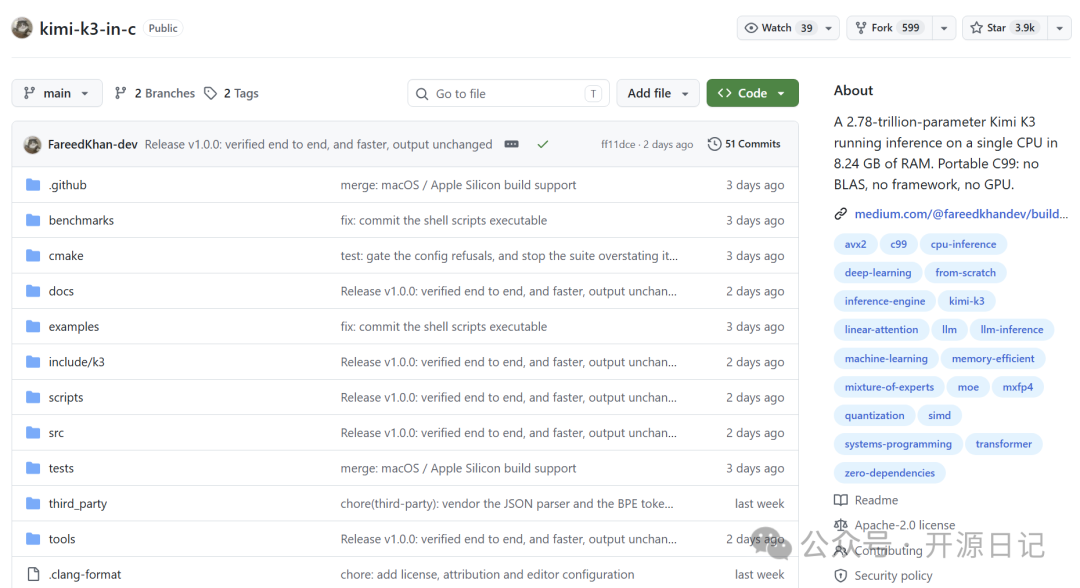Open third_party commit 'chore(third-party): vendor the JSON parser'
The width and height of the screenshot is (1080, 588).
tap(507, 503)
